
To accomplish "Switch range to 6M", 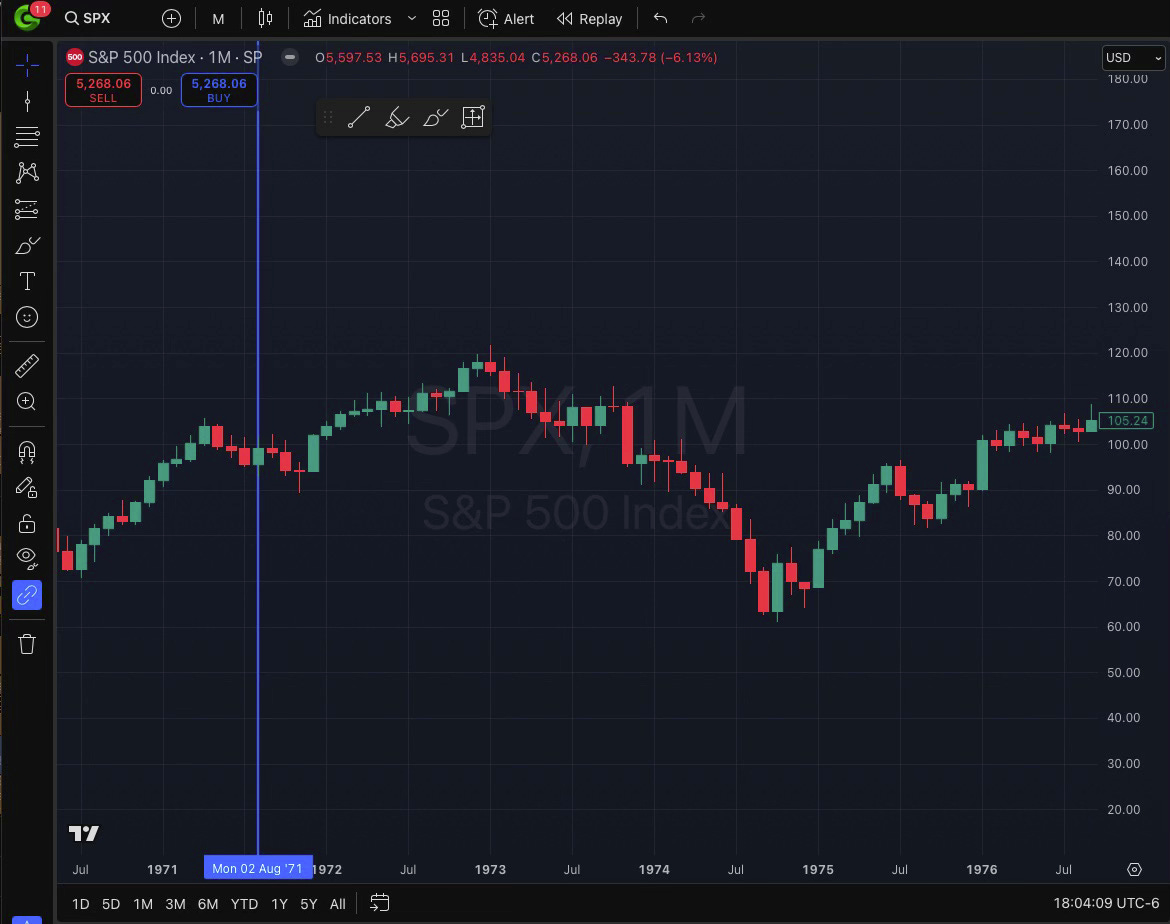I will [x=207, y=904].
